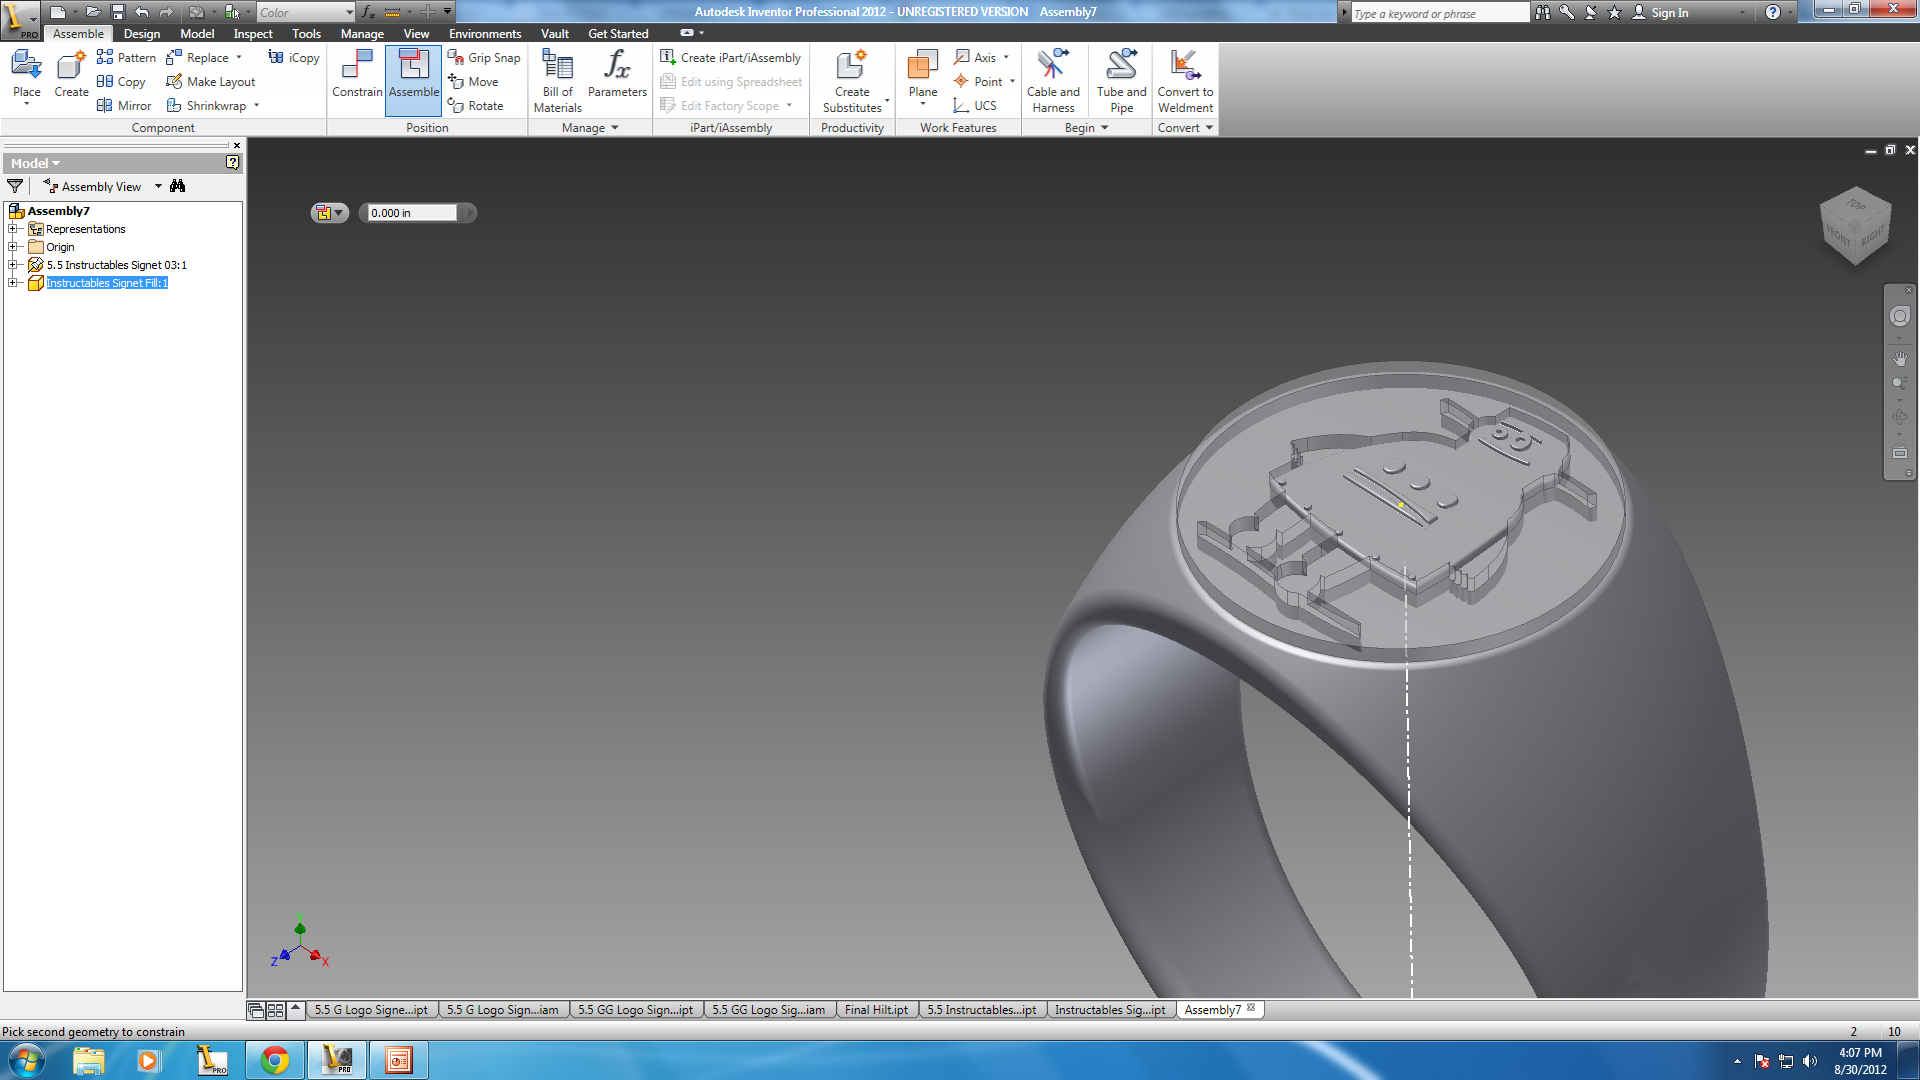This screenshot has height=1080, width=1920.
Task: Select the Move component tool
Action: pyautogui.click(x=473, y=82)
